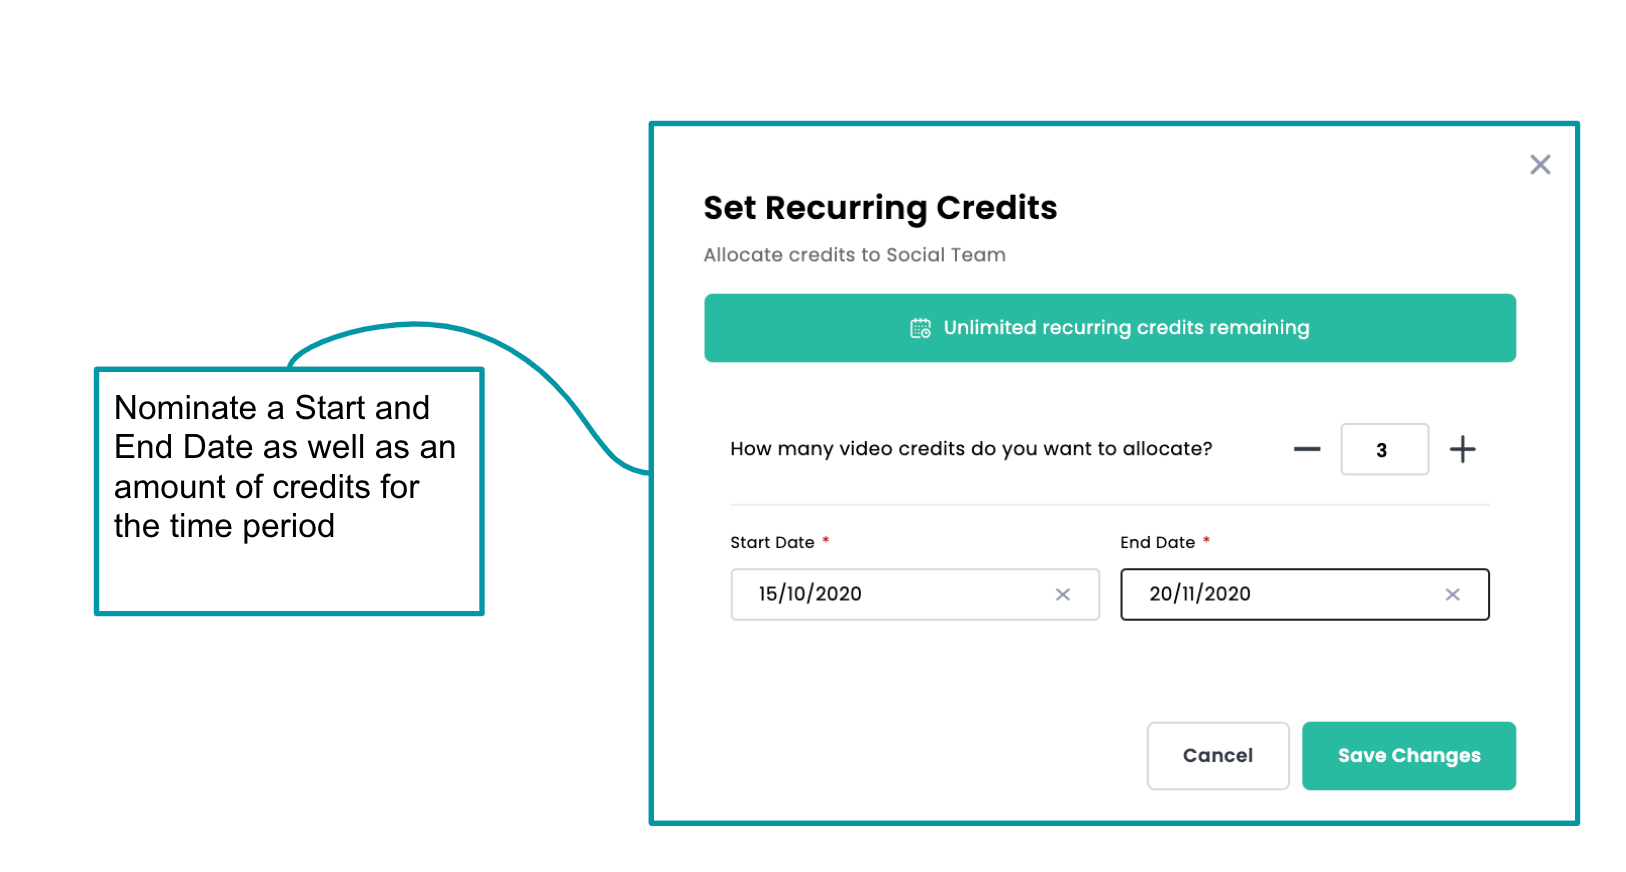This screenshot has height=872, width=1626.
Task: Click the Start Date label
Action: (772, 542)
